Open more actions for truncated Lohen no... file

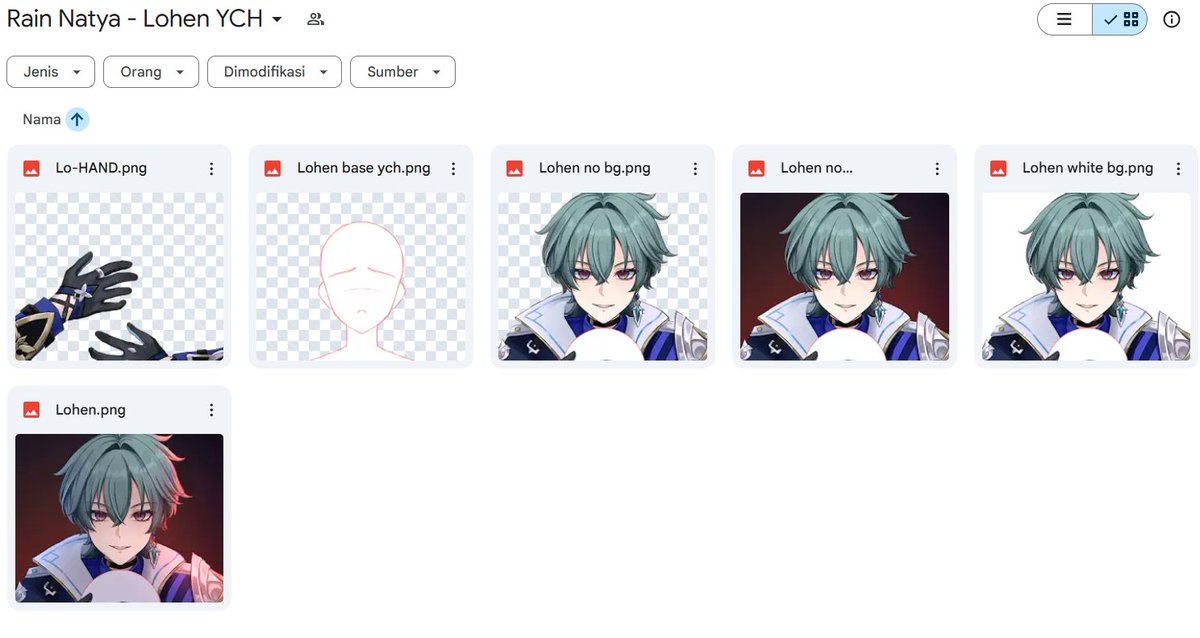point(937,169)
